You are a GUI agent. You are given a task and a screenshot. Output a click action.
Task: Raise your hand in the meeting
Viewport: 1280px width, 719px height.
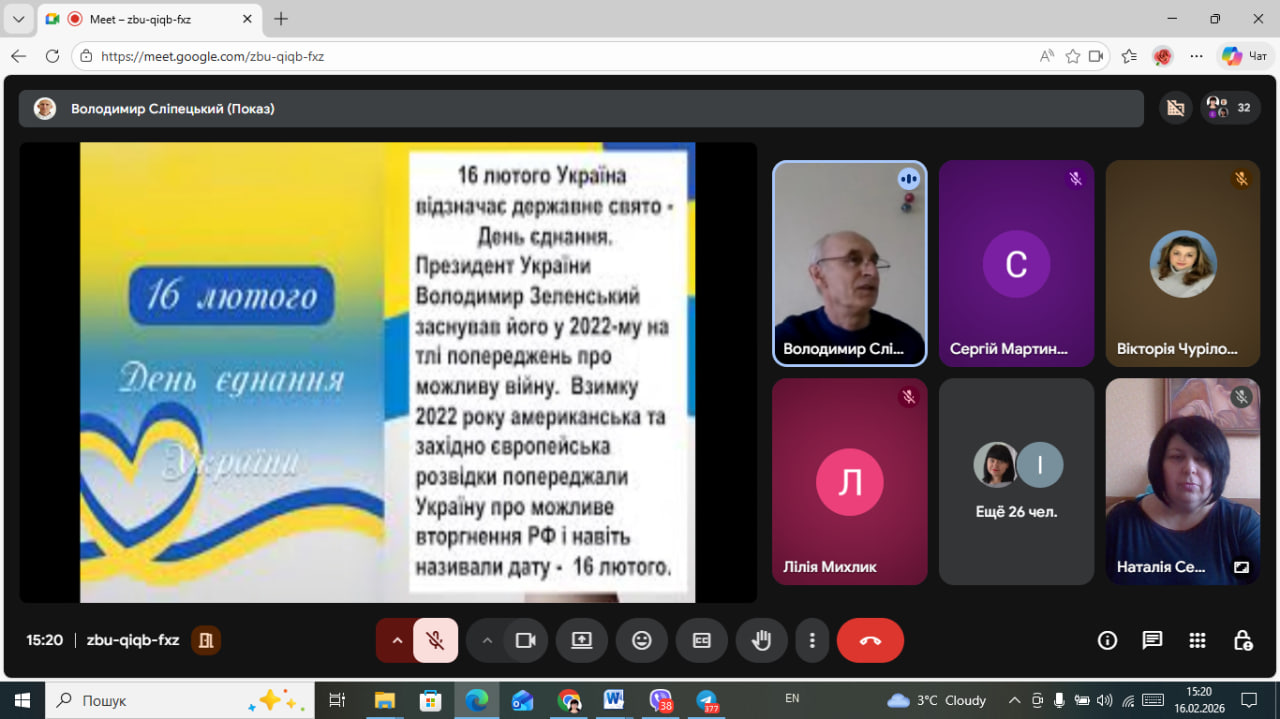pos(762,641)
